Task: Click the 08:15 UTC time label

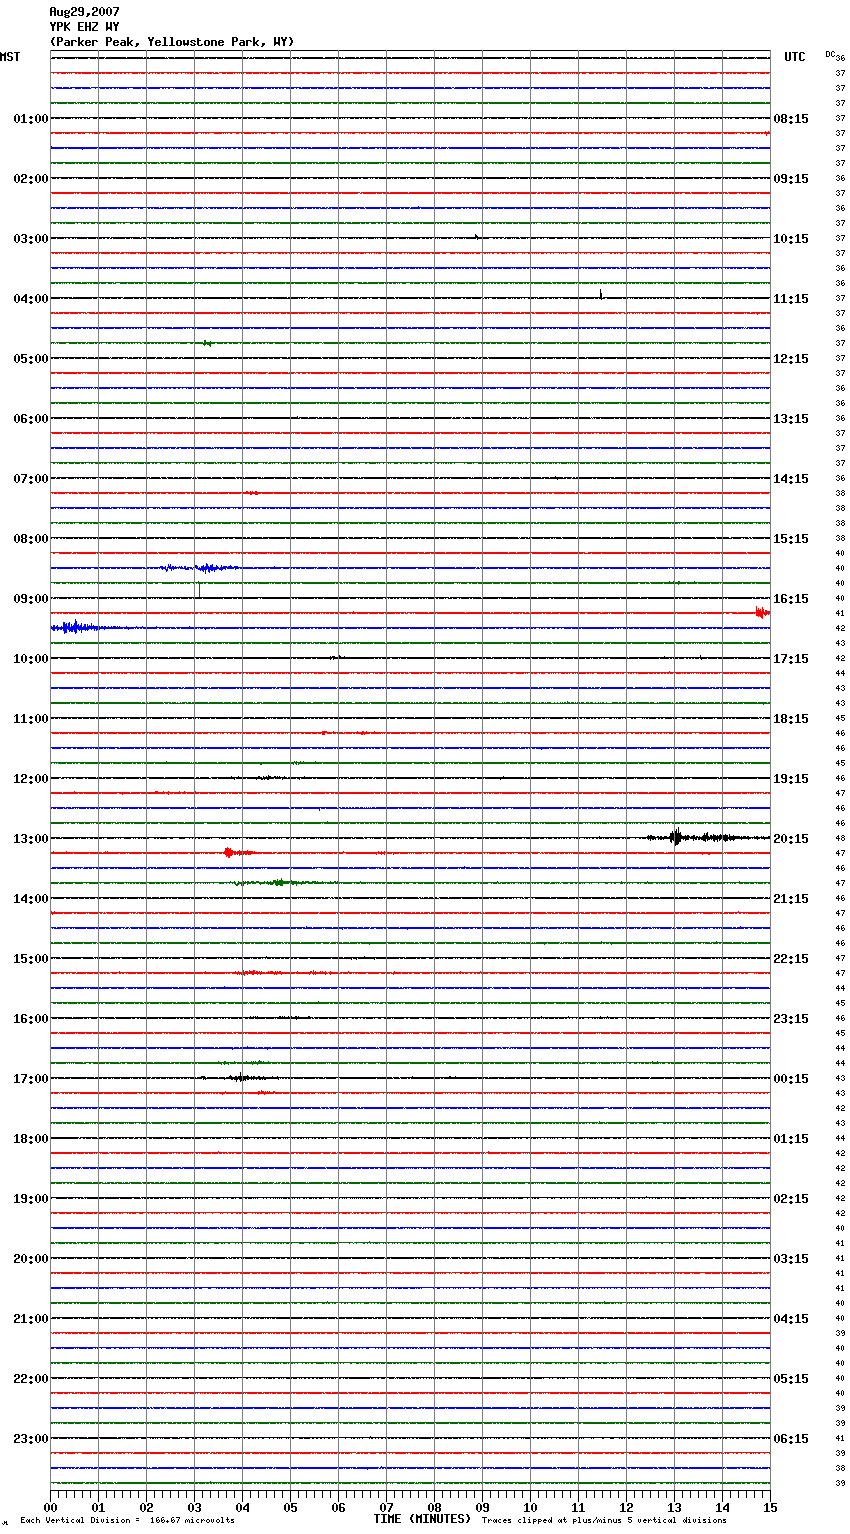Action: click(791, 119)
